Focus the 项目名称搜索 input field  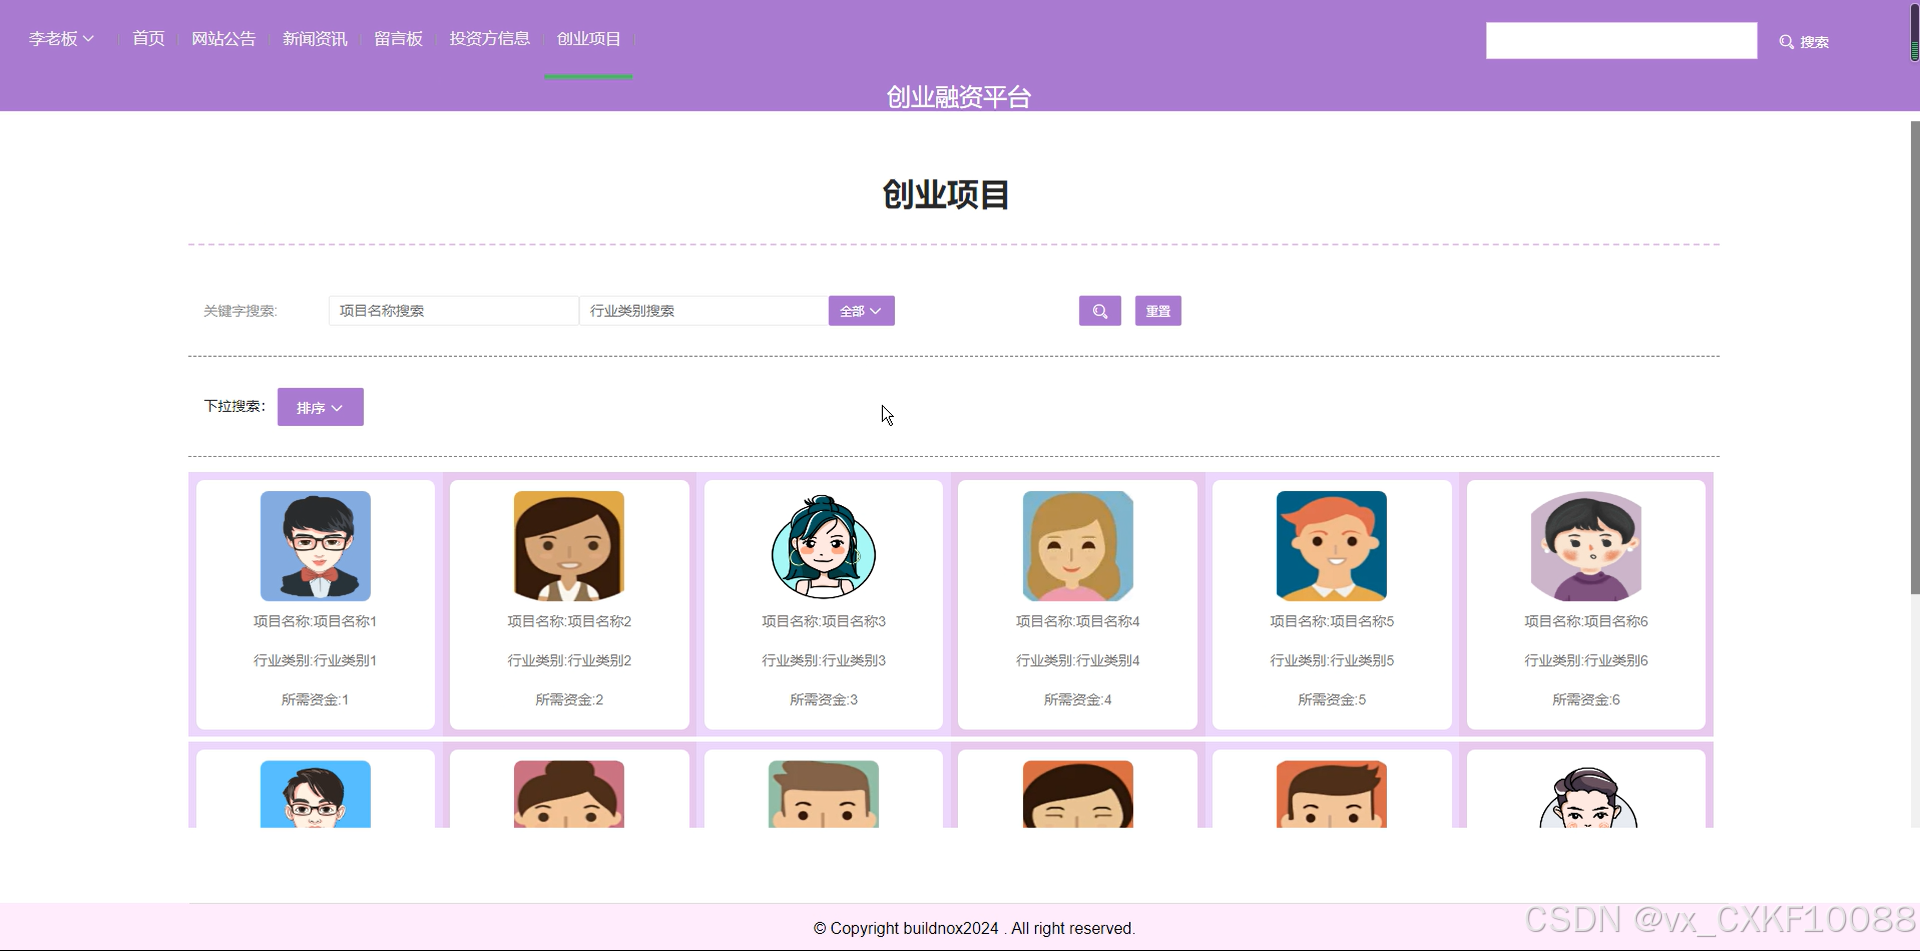[453, 311]
